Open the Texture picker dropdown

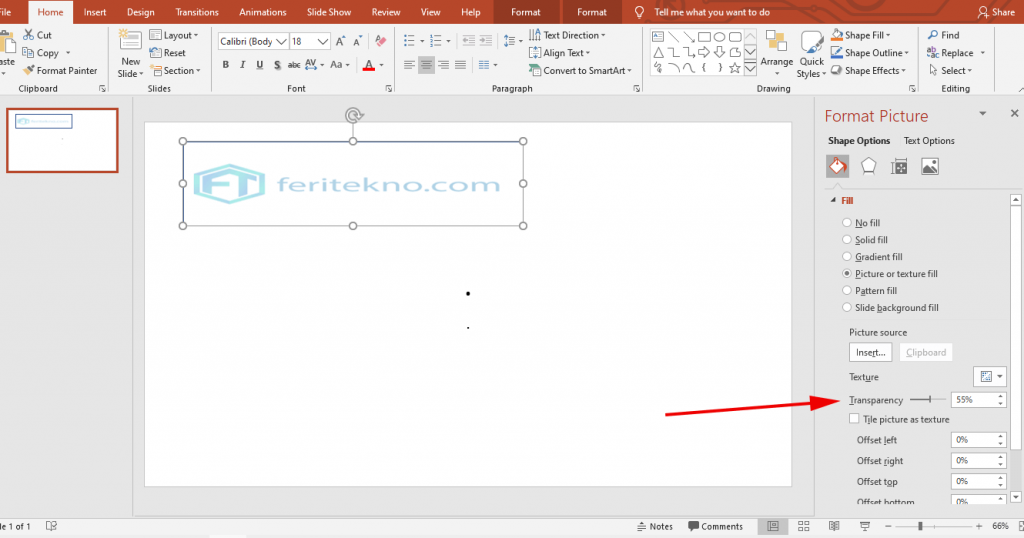pos(990,377)
